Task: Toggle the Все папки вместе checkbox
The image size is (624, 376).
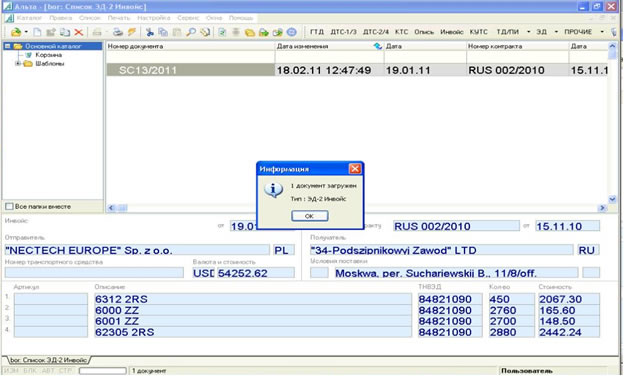Action: (9, 207)
